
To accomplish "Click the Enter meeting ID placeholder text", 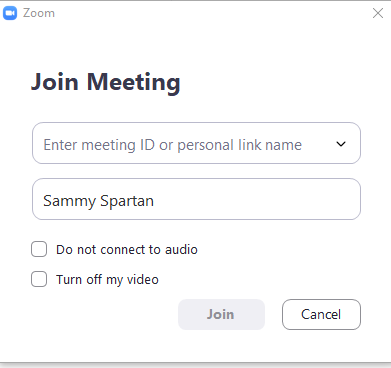I will point(172,145).
